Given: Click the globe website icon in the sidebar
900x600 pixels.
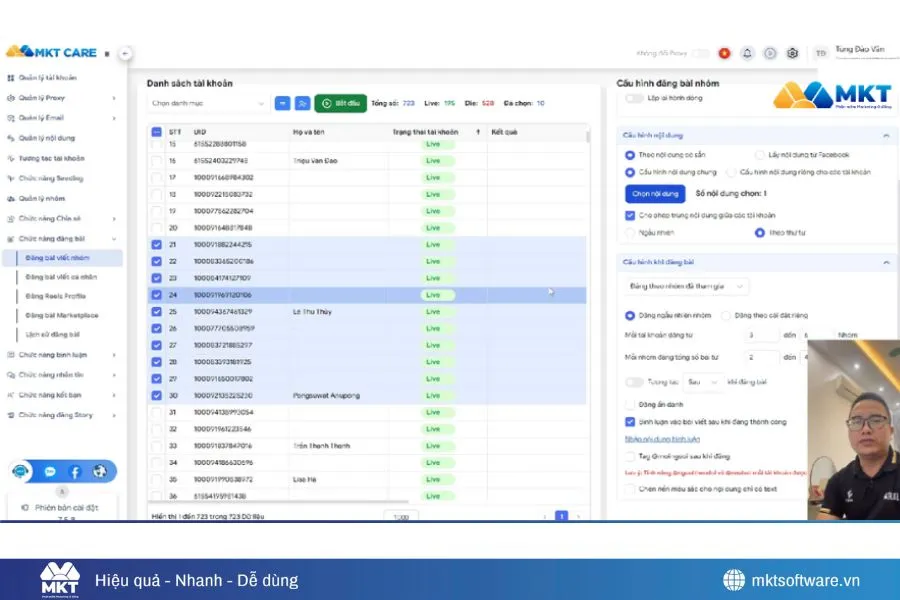Looking at the screenshot, I should (x=99, y=471).
